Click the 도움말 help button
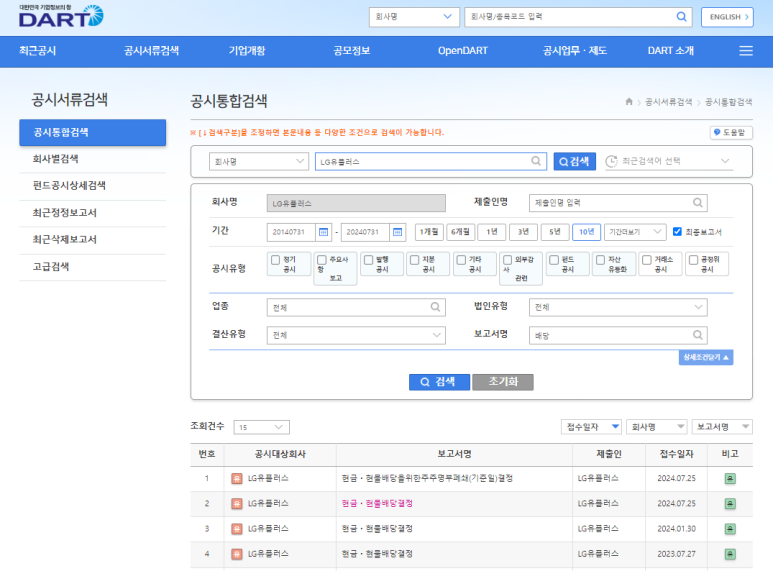The height and width of the screenshot is (571, 773). coord(731,133)
